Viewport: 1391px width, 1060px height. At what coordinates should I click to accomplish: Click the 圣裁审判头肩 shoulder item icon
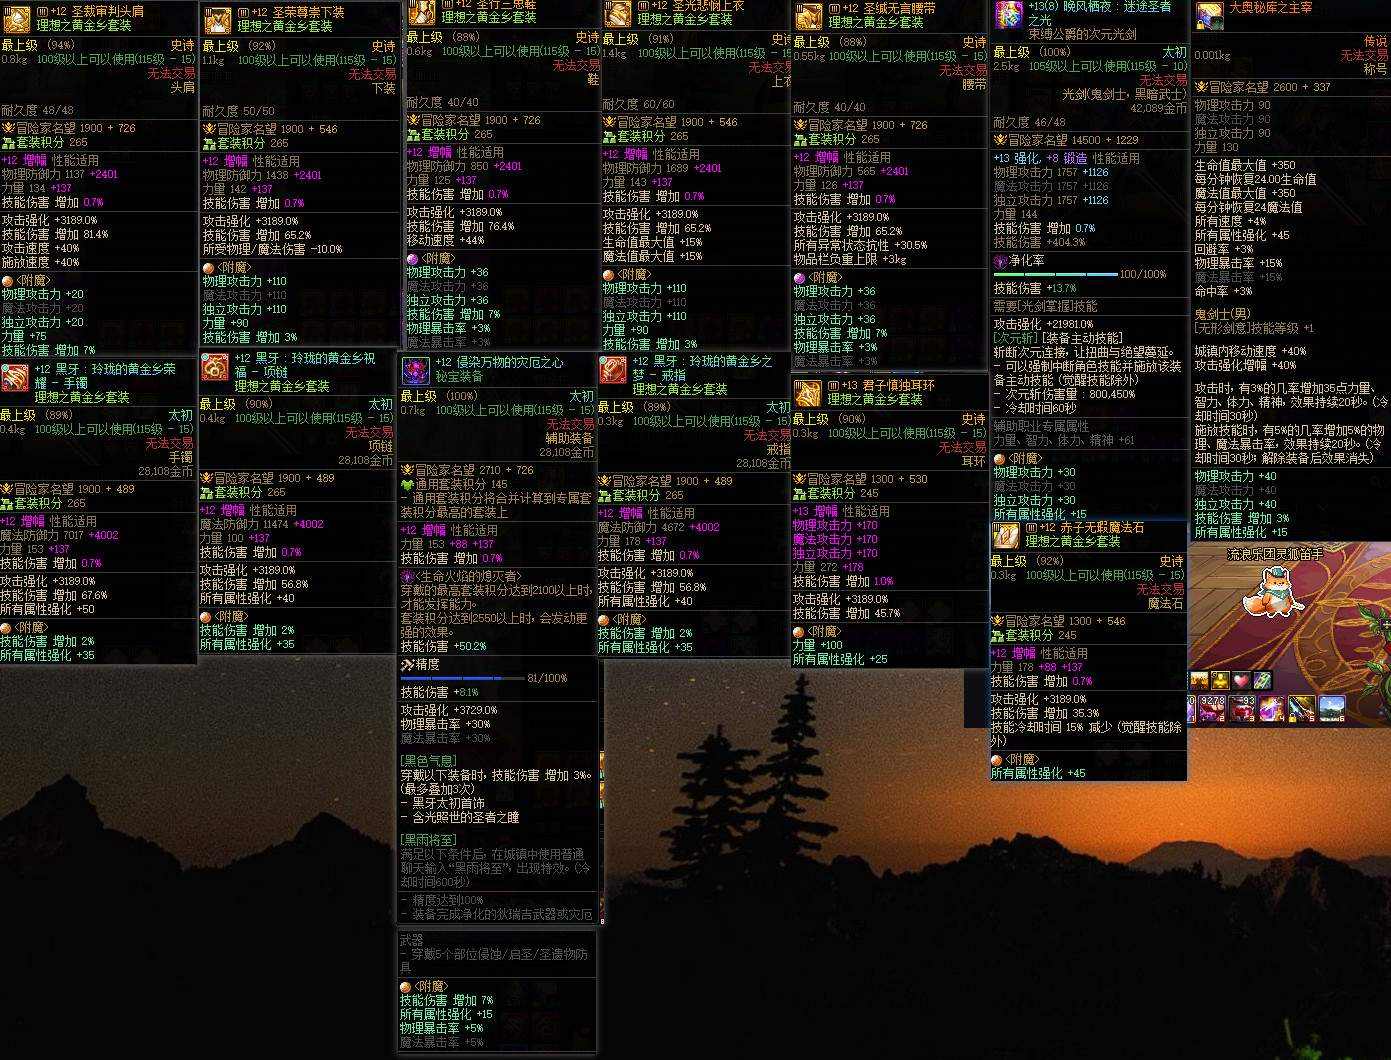(x=17, y=19)
